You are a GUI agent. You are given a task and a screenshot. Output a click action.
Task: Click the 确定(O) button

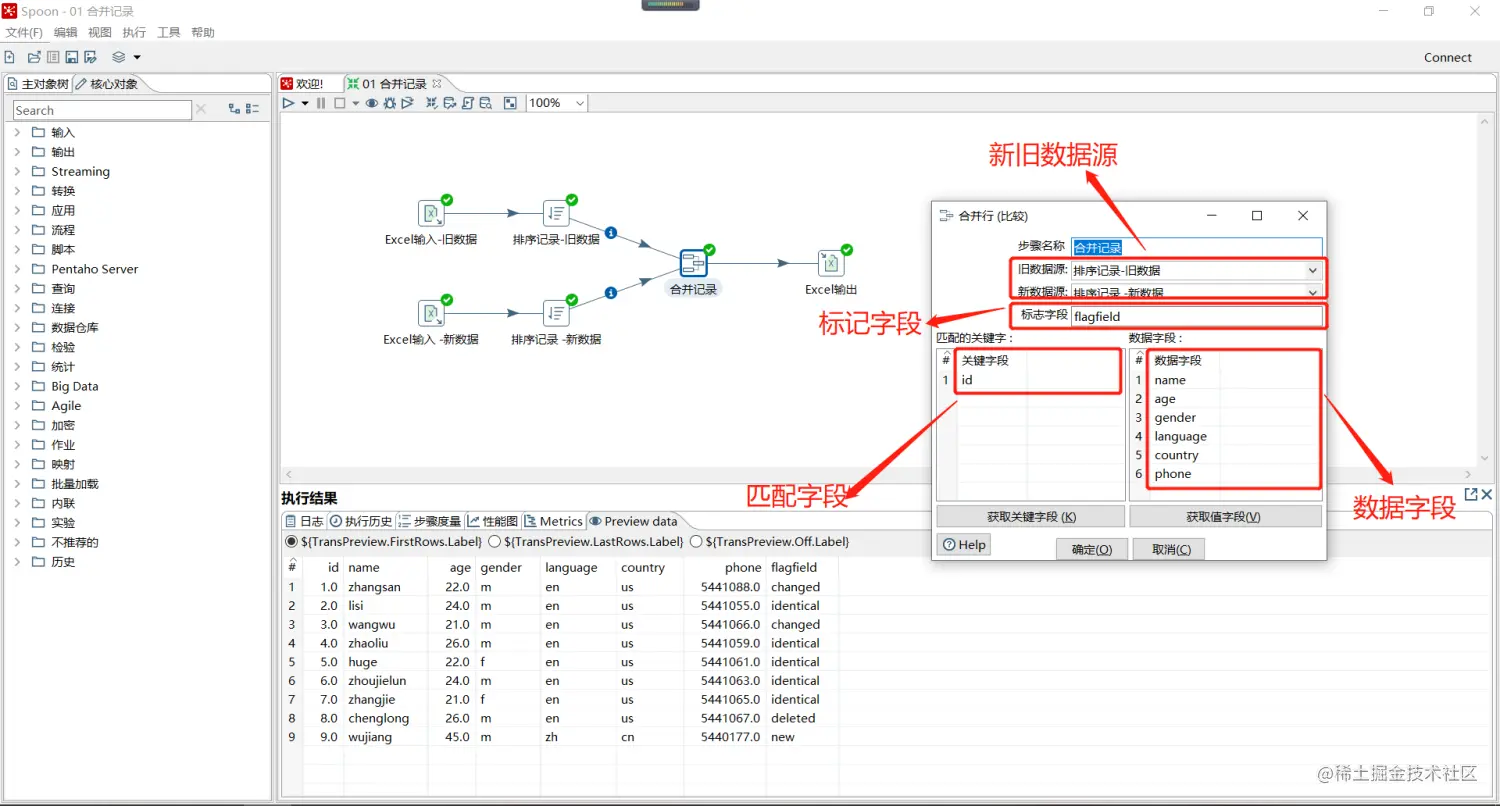click(1092, 549)
